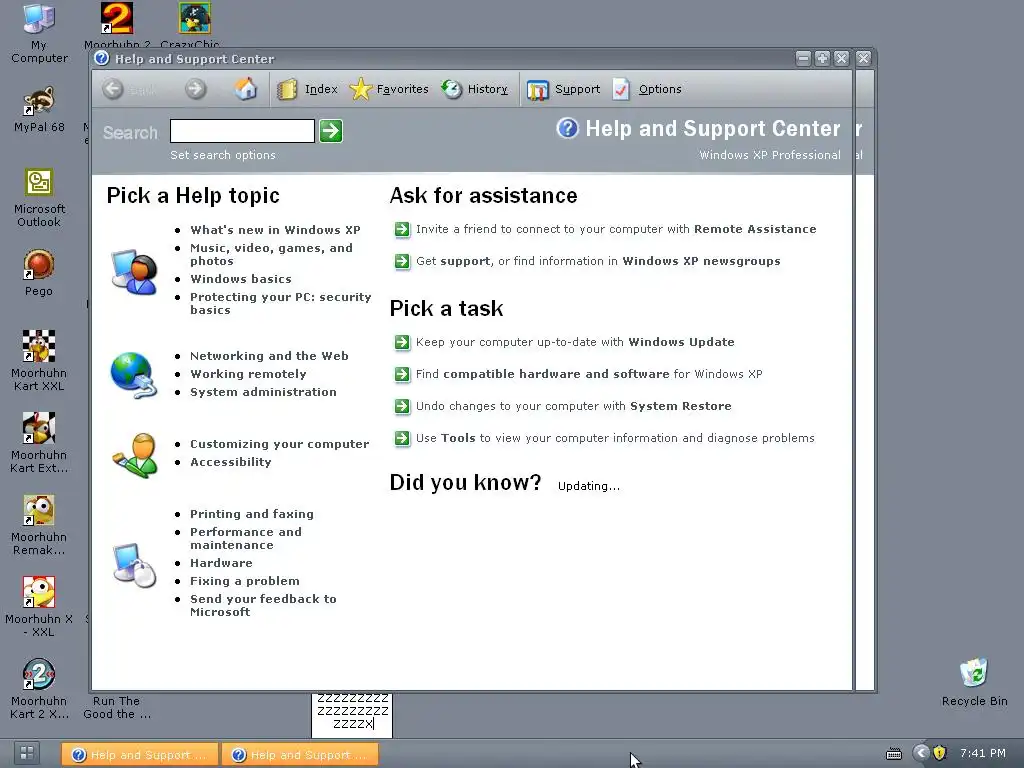Click the computer and mouse hardware icon
The height and width of the screenshot is (768, 1024).
[135, 565]
